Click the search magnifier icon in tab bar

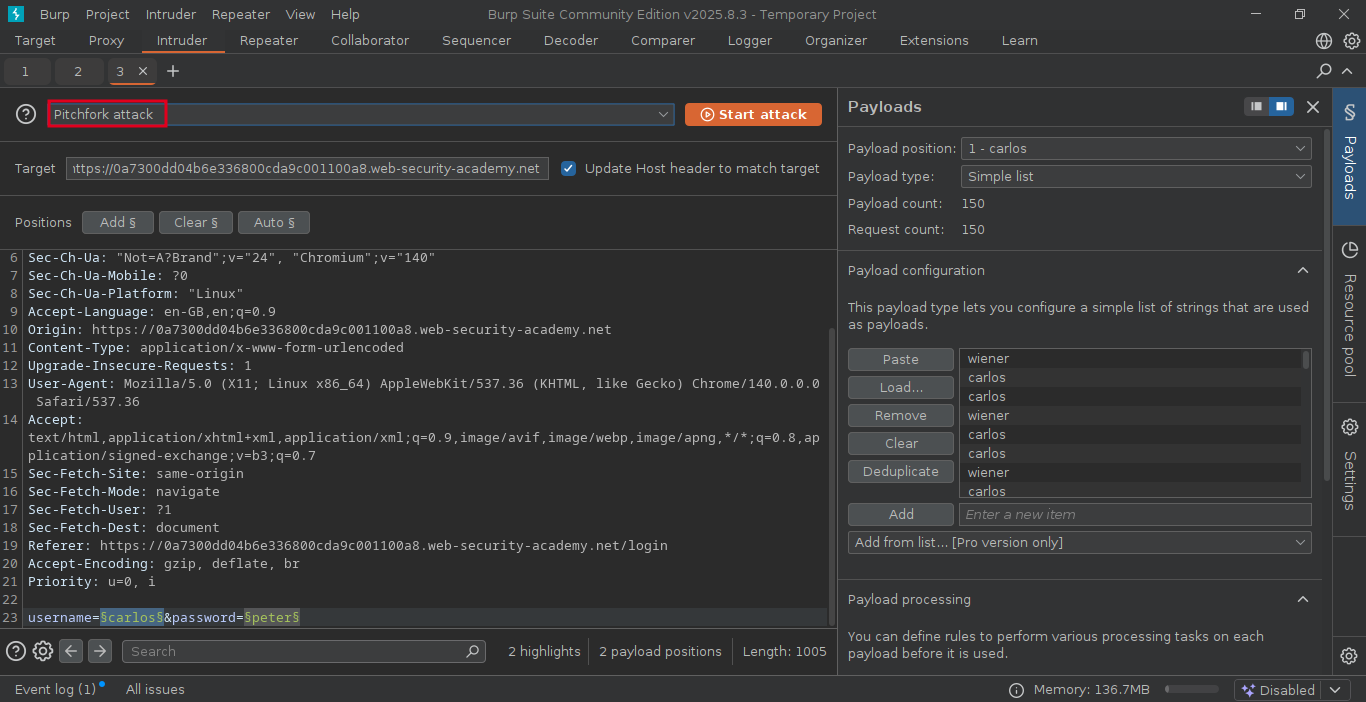click(x=1324, y=71)
